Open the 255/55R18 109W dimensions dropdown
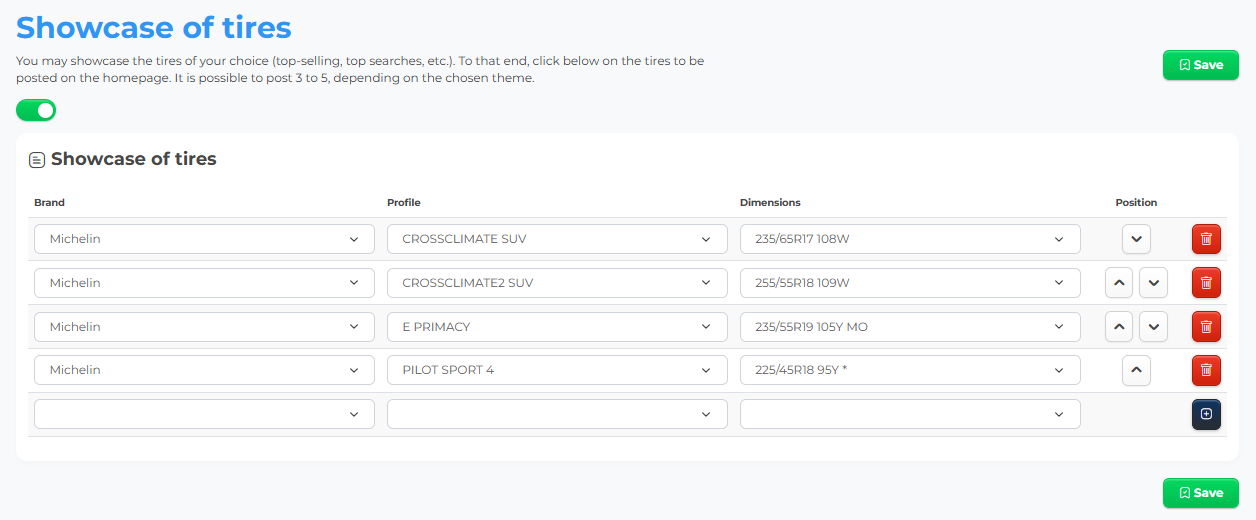 pos(910,283)
